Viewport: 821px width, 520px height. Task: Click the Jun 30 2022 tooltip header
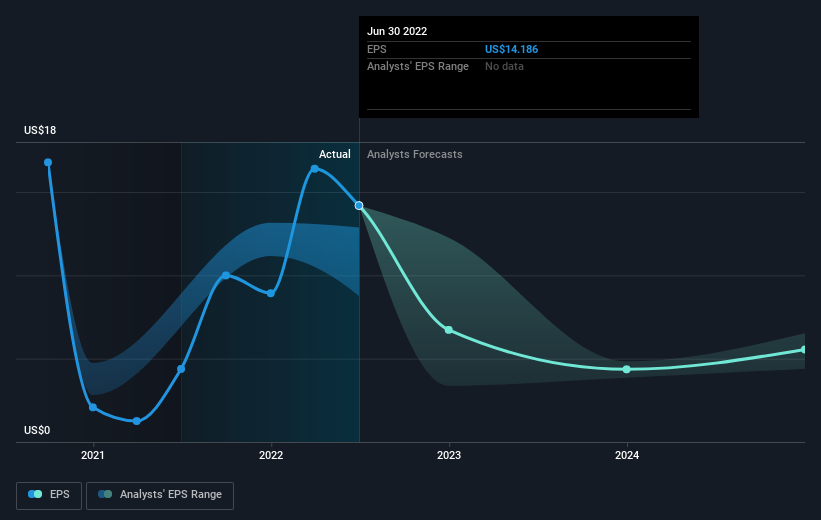397,31
